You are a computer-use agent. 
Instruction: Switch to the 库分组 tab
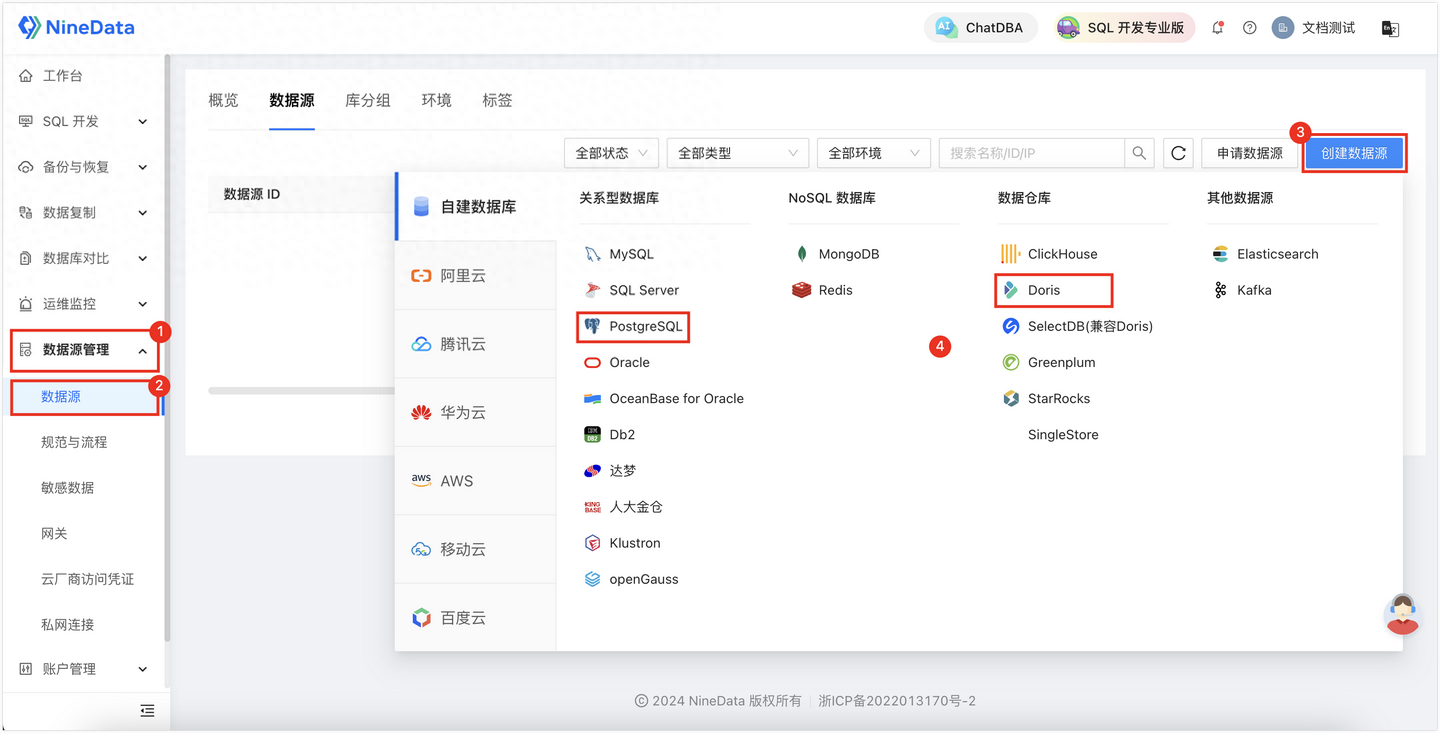tap(367, 100)
